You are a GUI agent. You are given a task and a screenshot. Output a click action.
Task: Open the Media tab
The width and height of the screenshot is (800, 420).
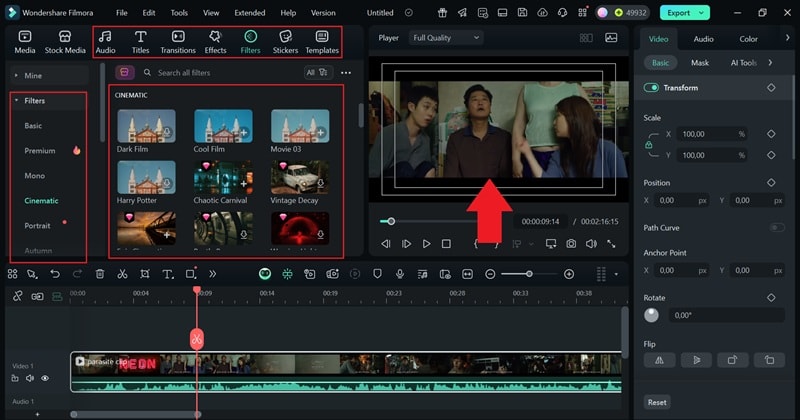[x=24, y=42]
